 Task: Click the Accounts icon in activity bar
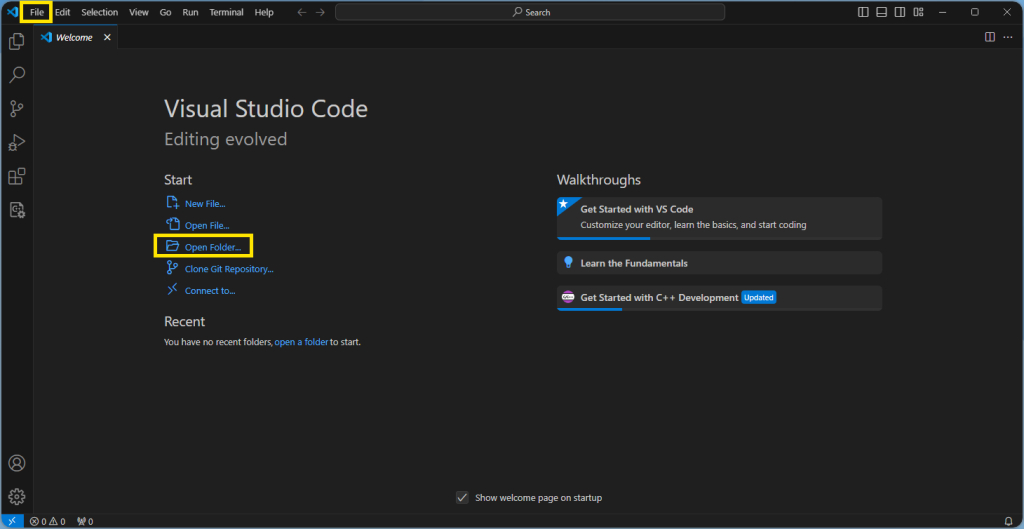click(16, 463)
